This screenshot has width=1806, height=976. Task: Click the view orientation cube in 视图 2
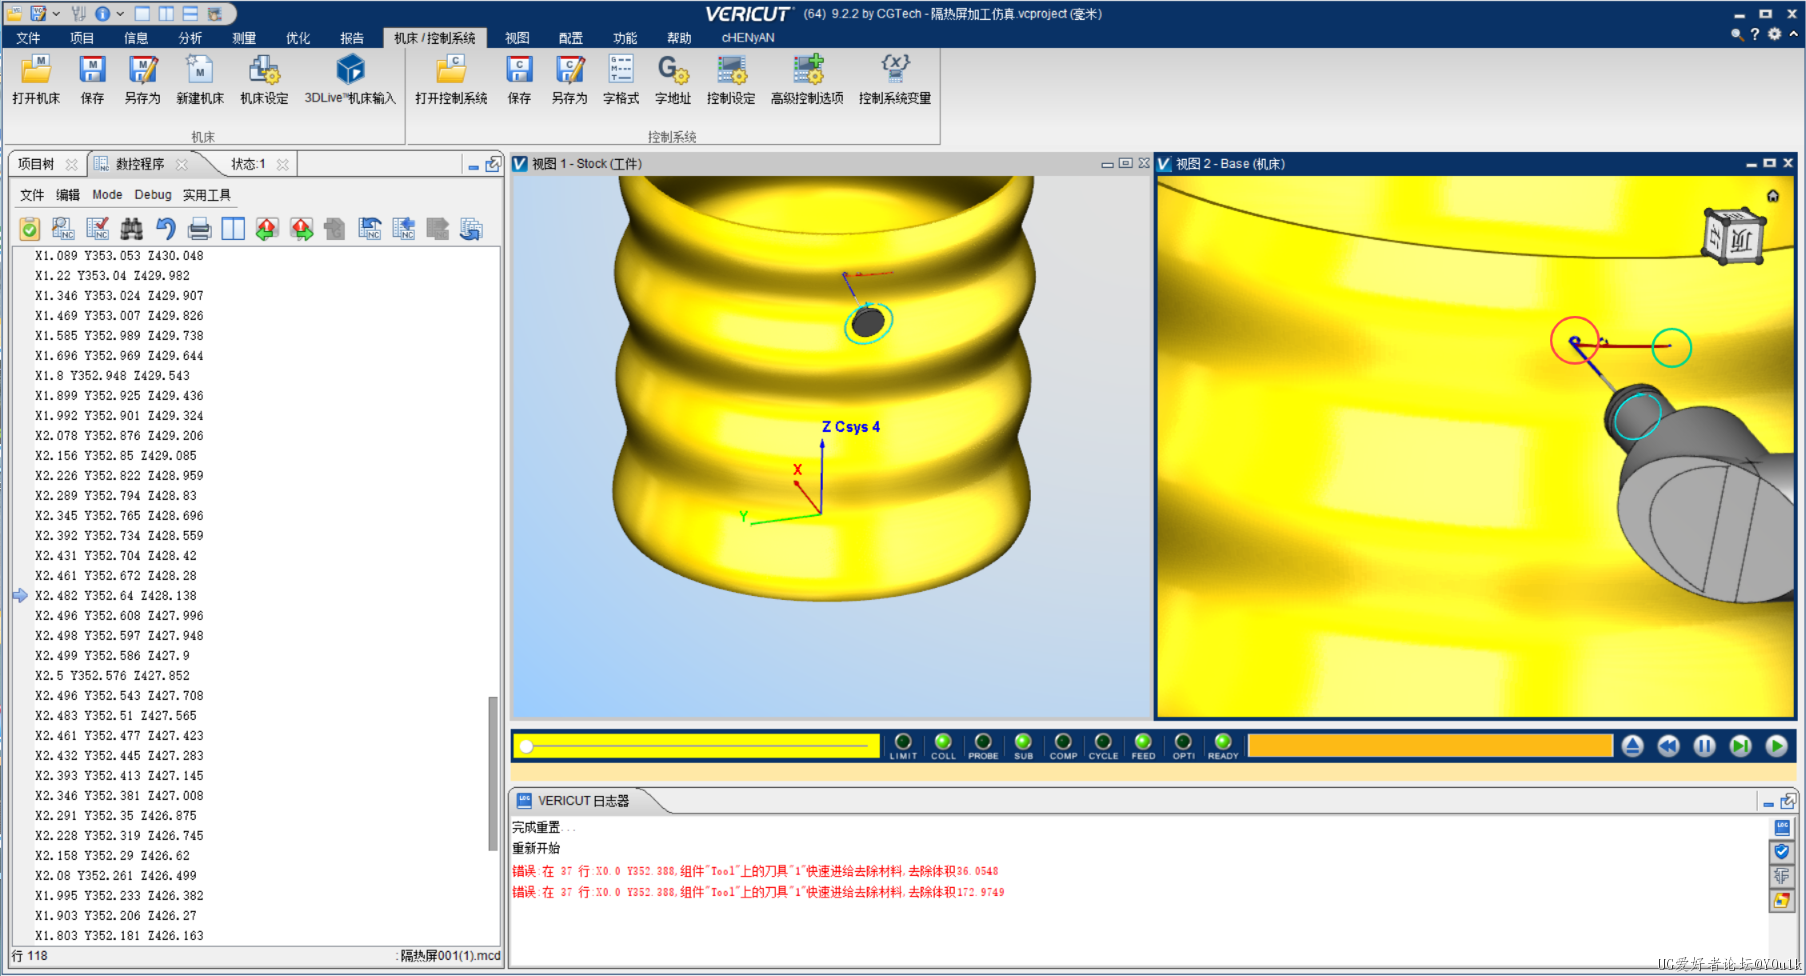coord(1733,235)
